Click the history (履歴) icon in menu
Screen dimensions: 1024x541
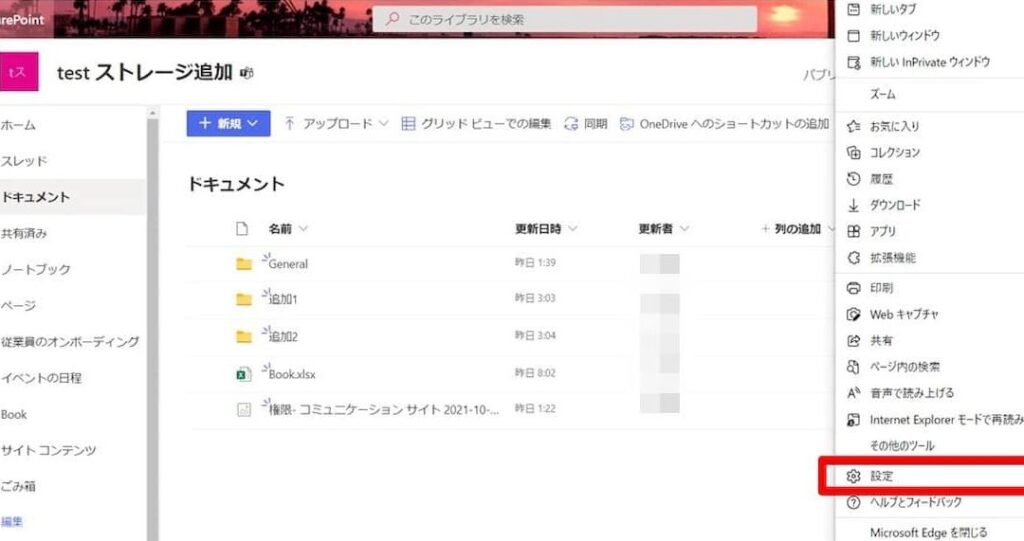point(853,179)
